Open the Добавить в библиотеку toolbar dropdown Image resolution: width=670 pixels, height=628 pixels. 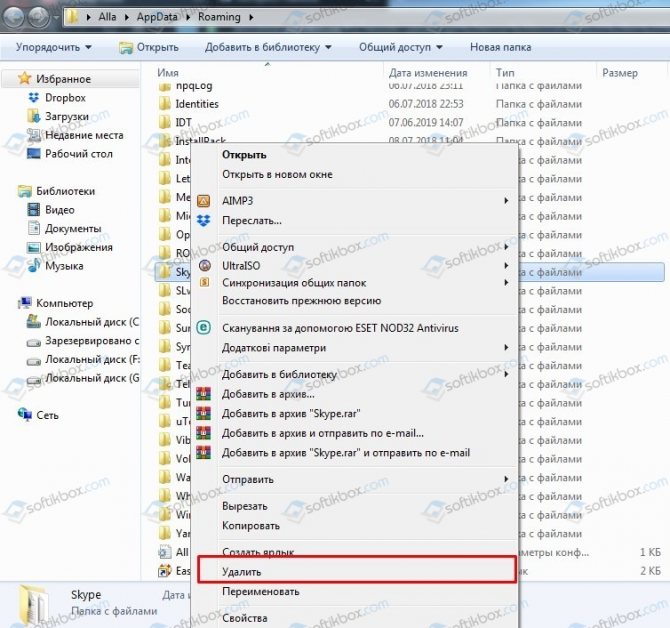(x=268, y=47)
